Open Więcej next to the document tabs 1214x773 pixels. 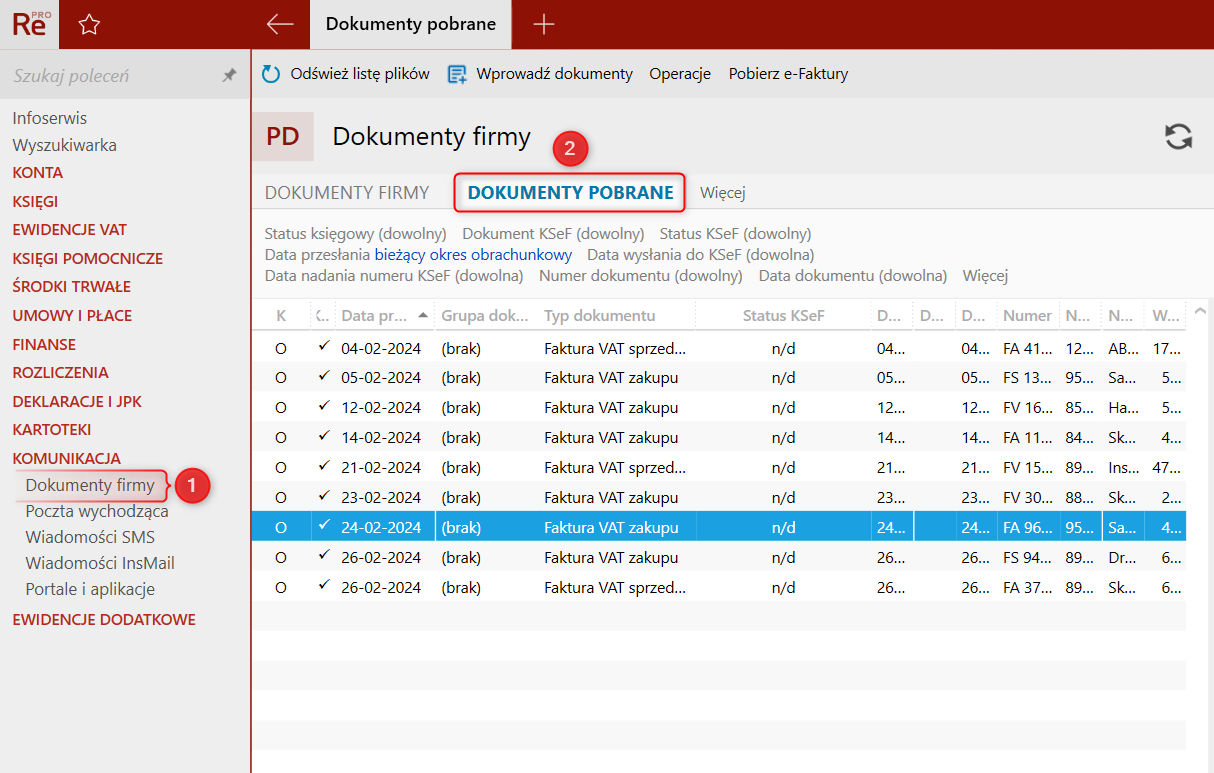coord(723,193)
